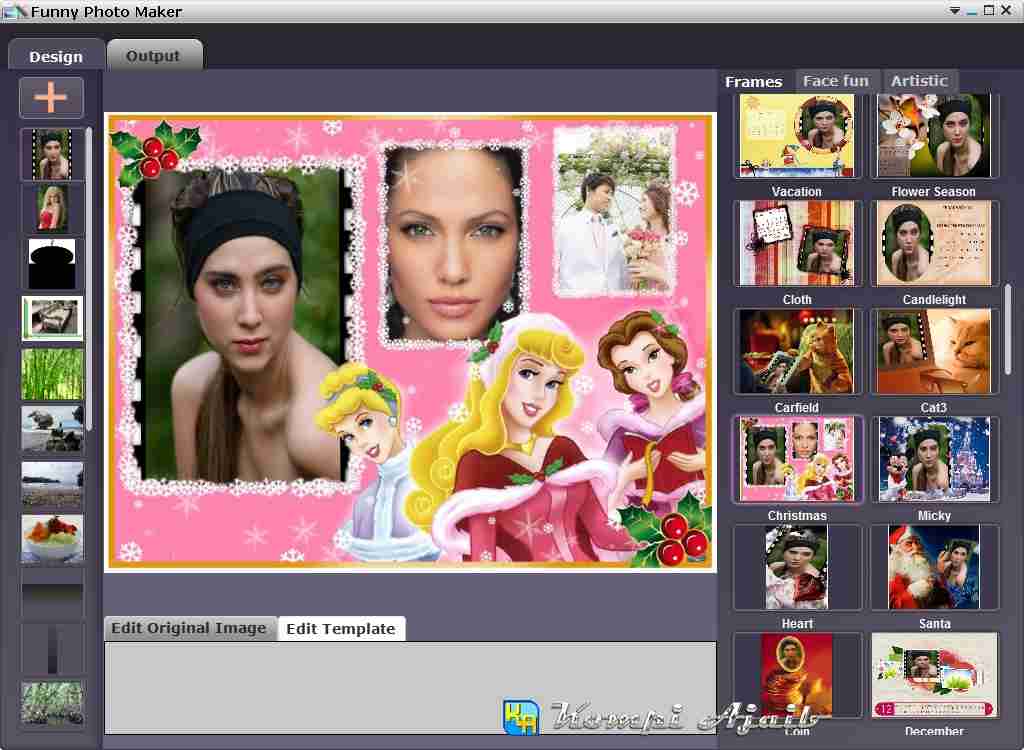
Task: Open the Face fun tab
Action: 837,81
